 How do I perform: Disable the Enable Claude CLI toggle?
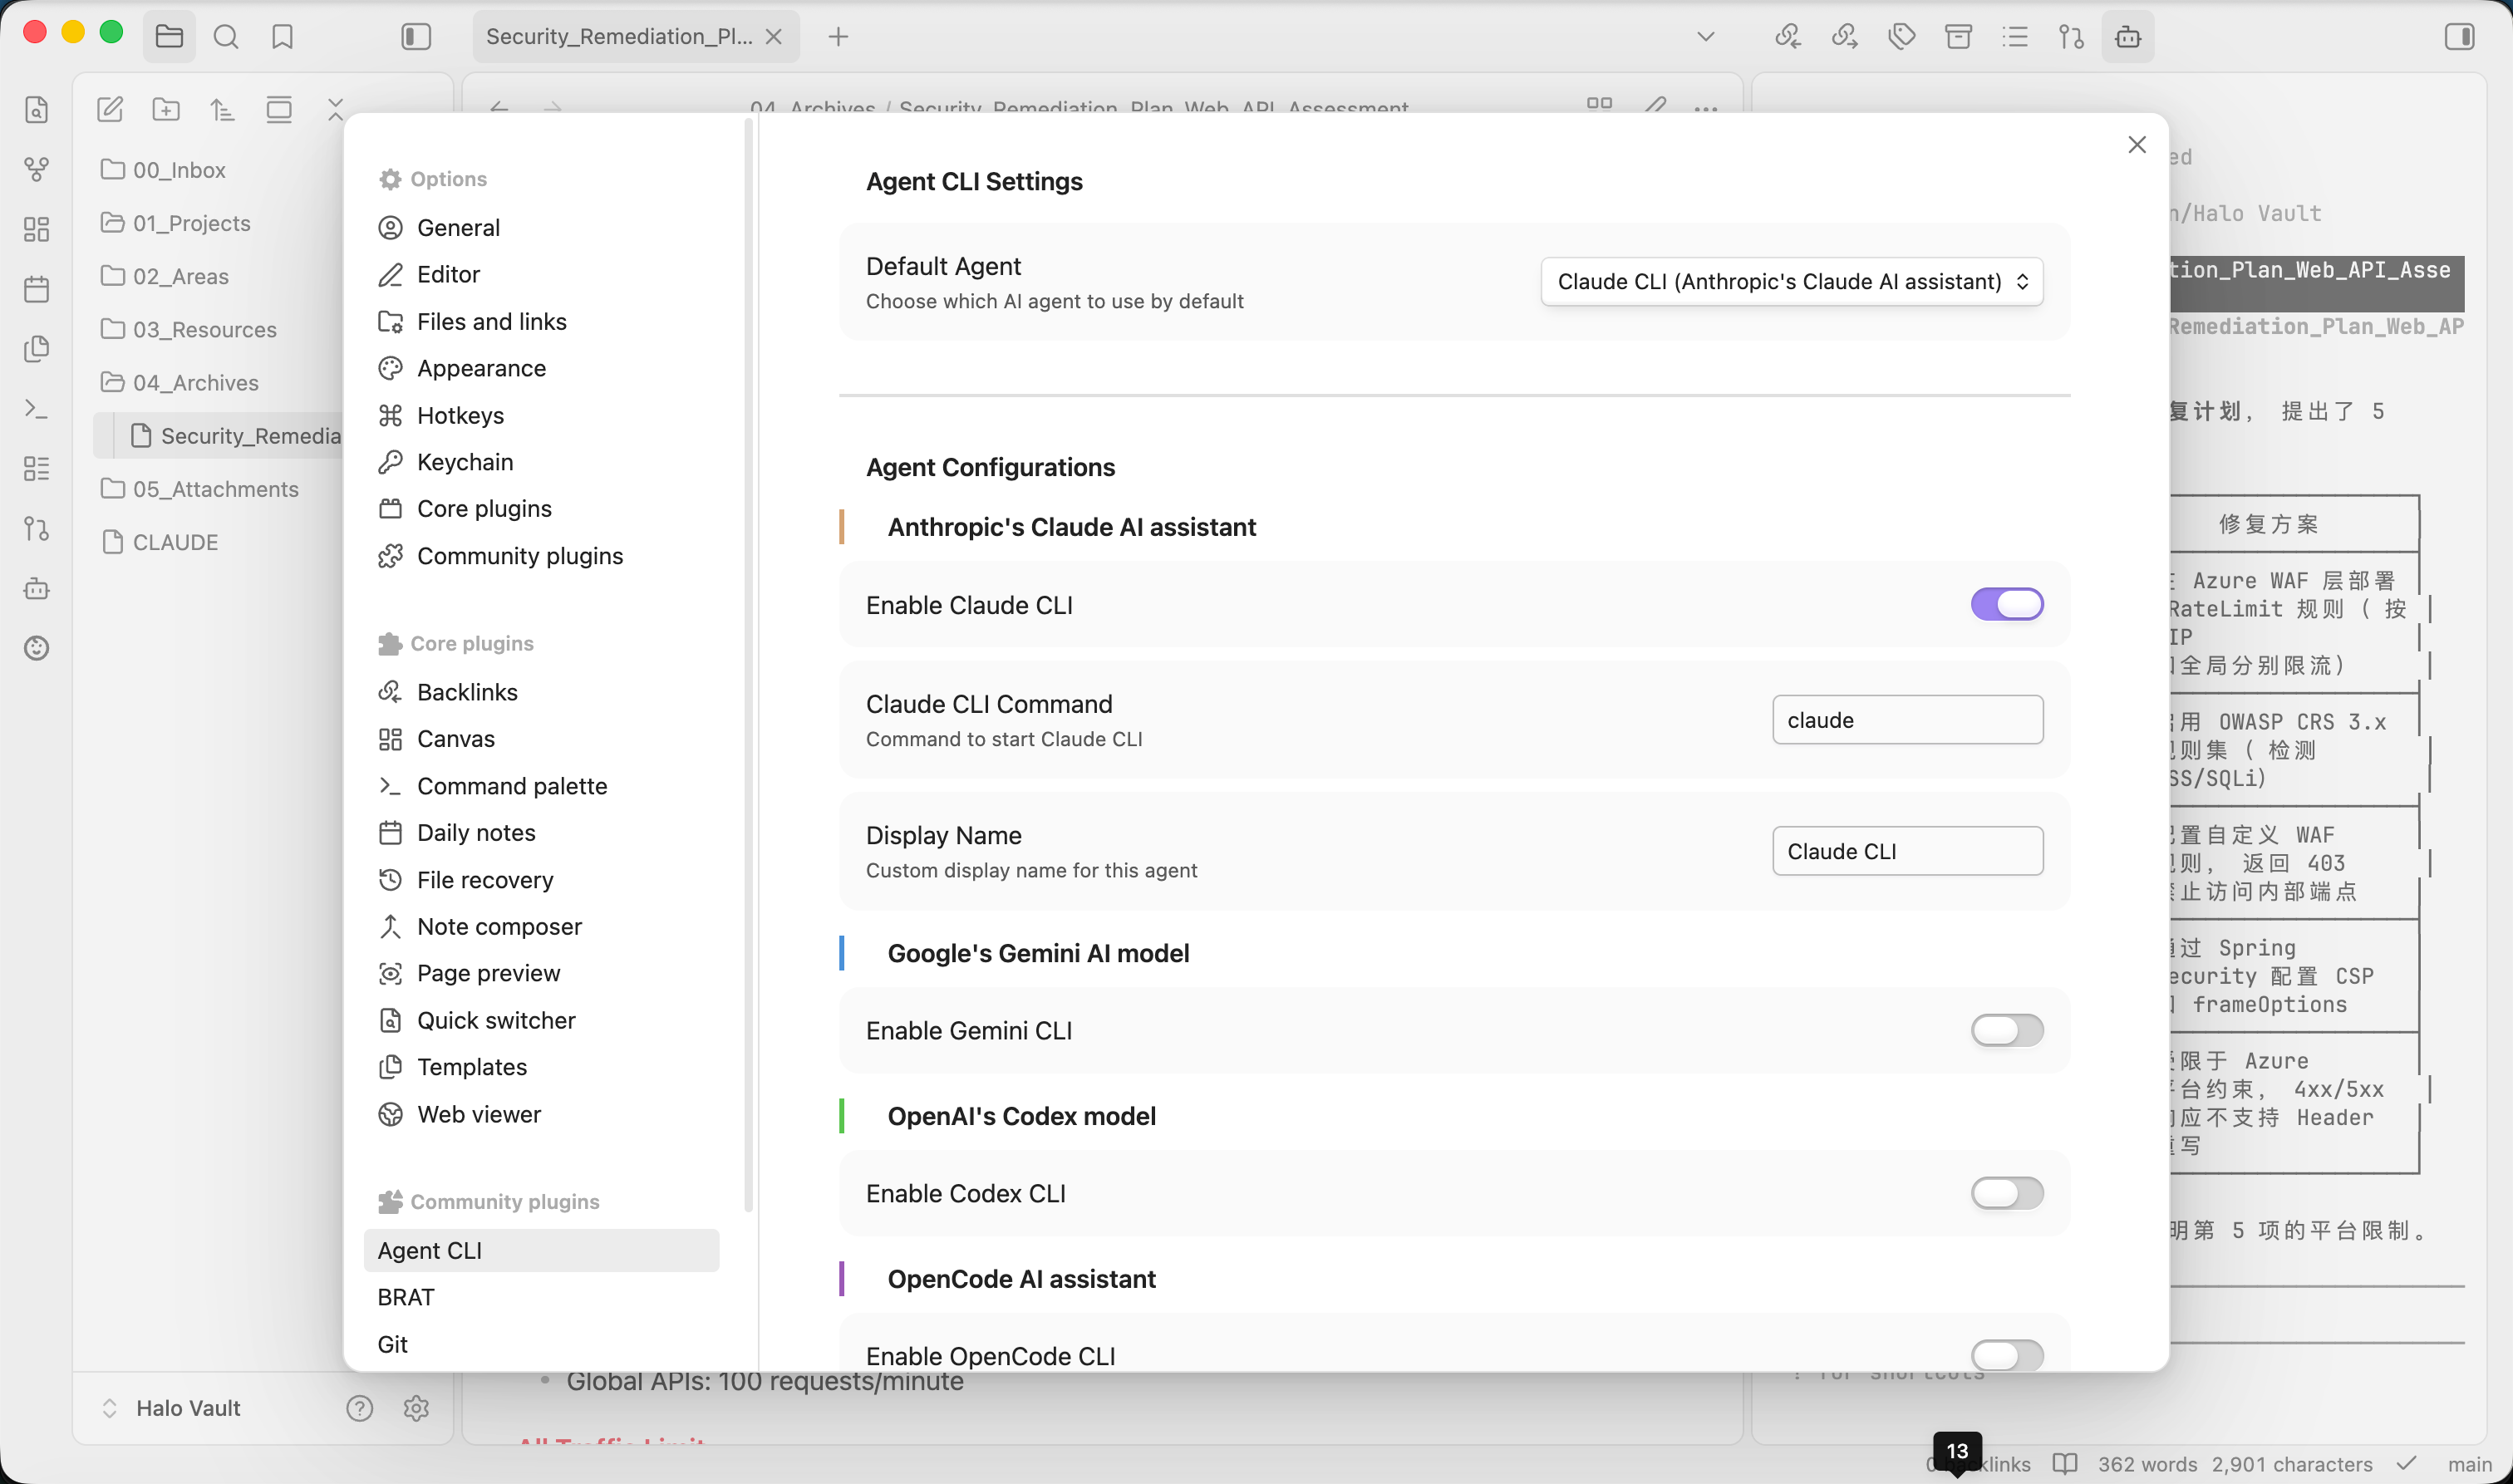2006,604
